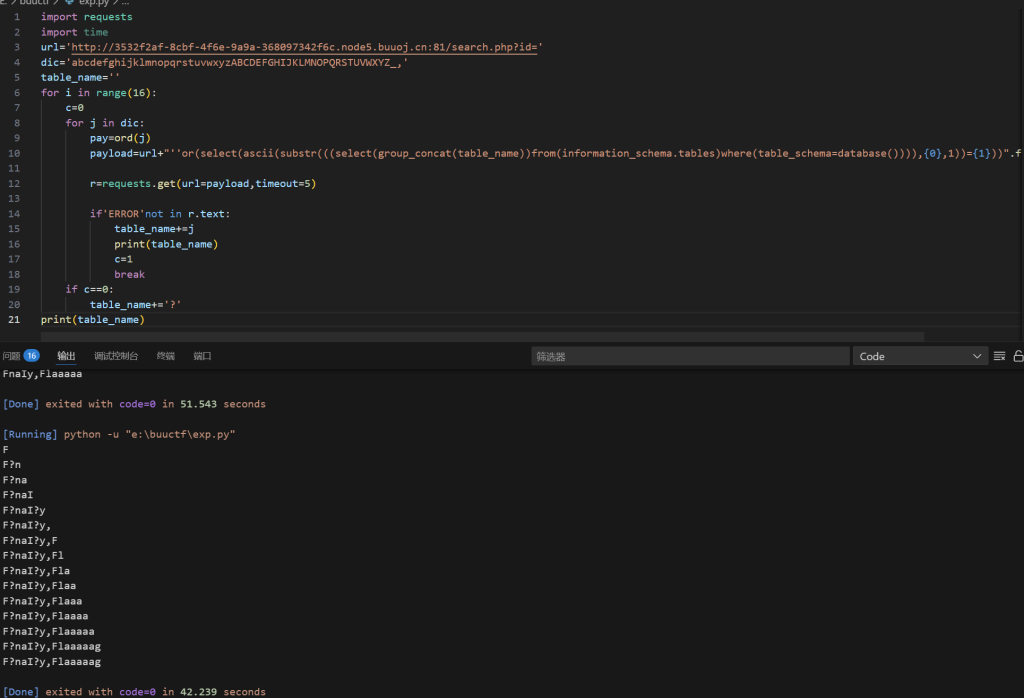Click the 'pay=ord(j)' line
1024x698 pixels.
[120, 138]
